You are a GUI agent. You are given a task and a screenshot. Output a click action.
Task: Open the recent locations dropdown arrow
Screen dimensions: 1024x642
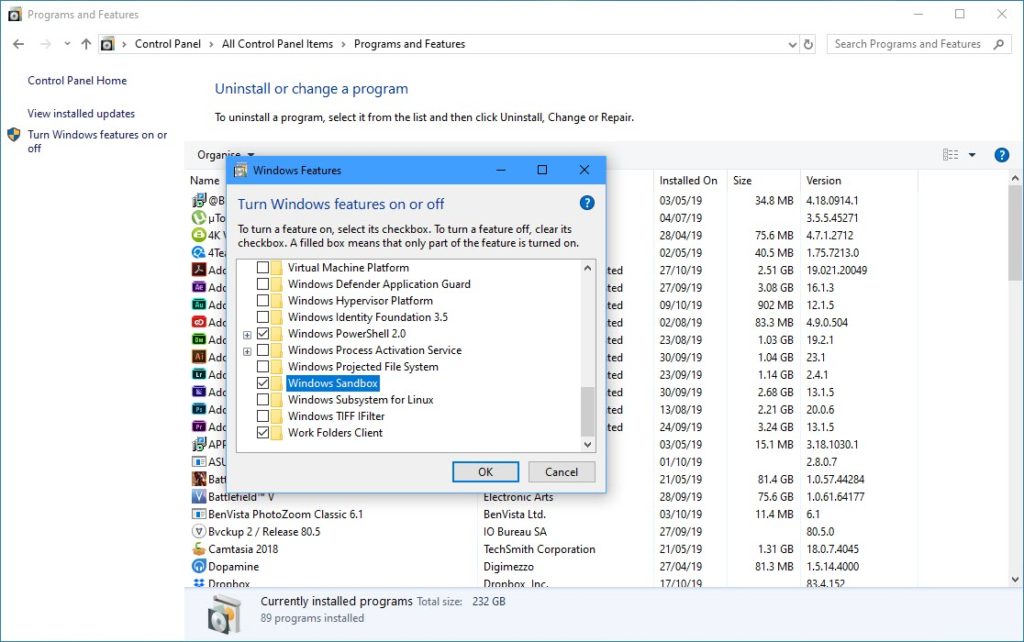coord(67,44)
